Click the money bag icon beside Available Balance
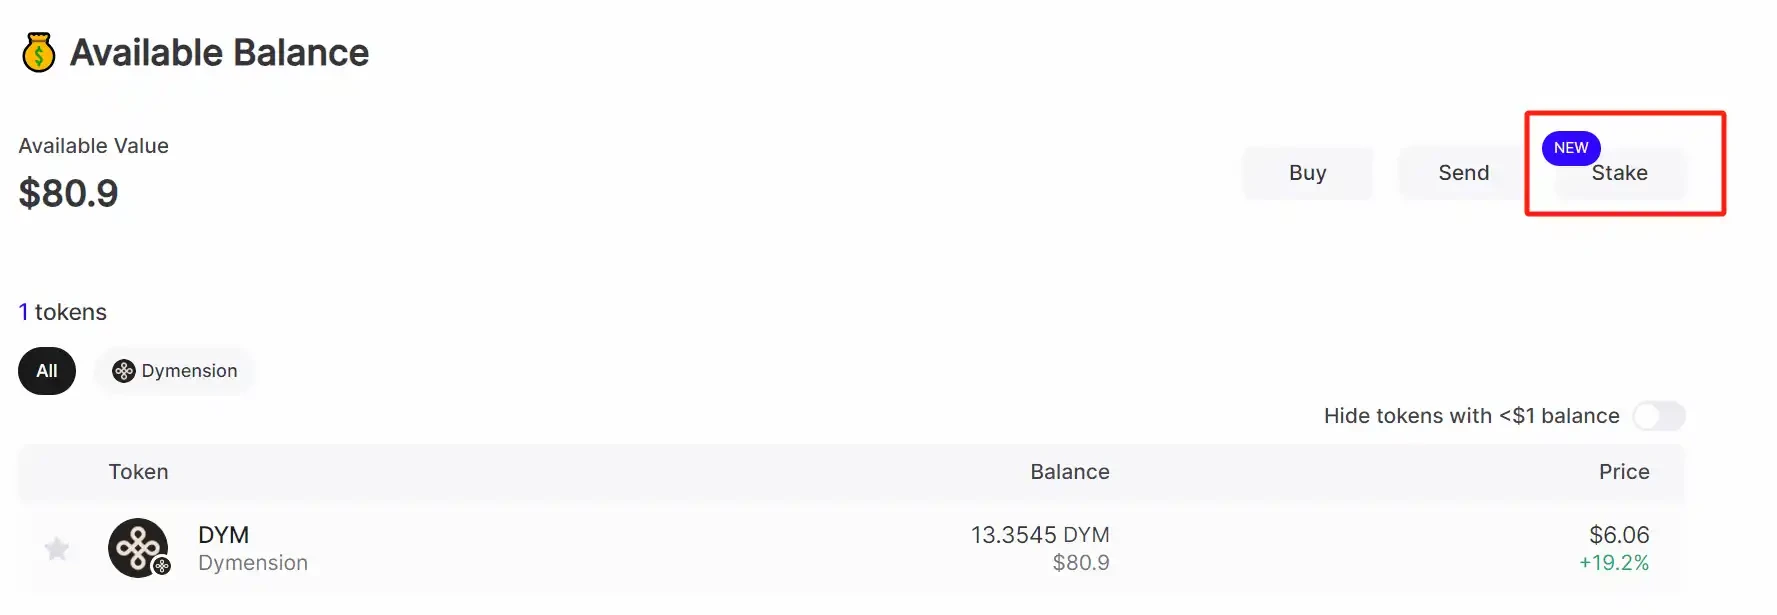 pyautogui.click(x=39, y=53)
